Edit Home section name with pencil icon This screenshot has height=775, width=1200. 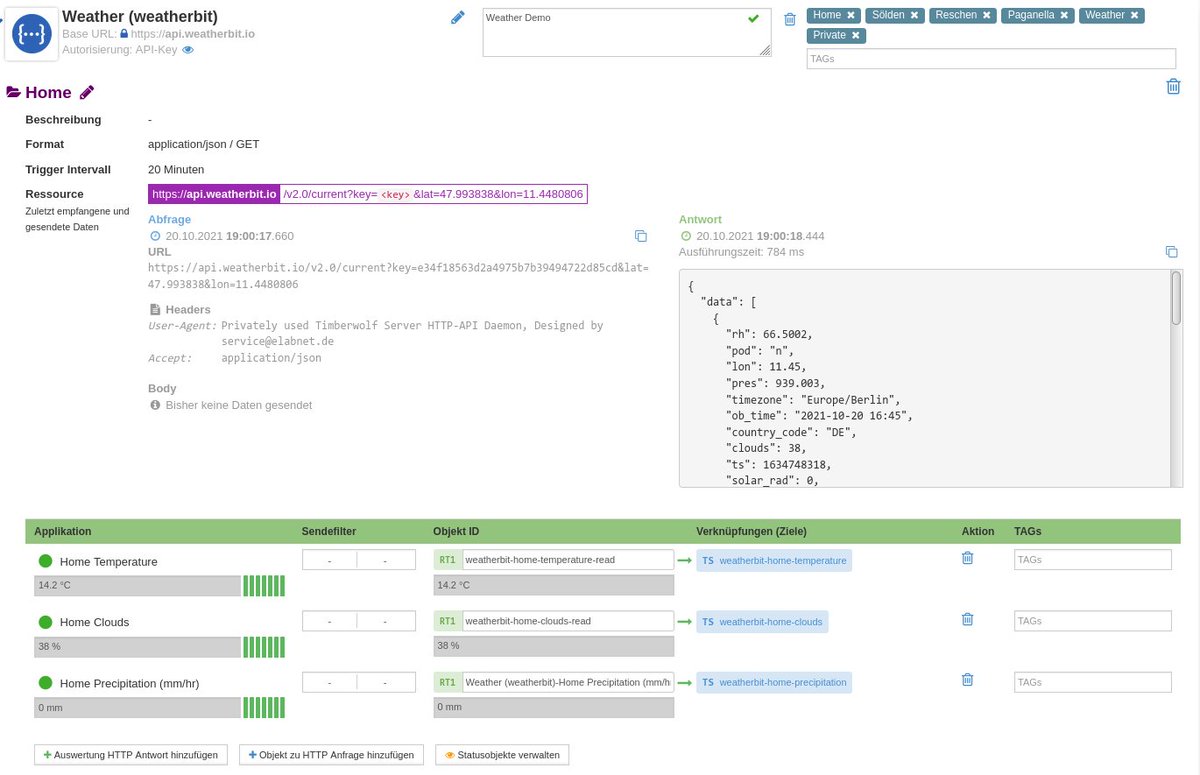[x=87, y=92]
